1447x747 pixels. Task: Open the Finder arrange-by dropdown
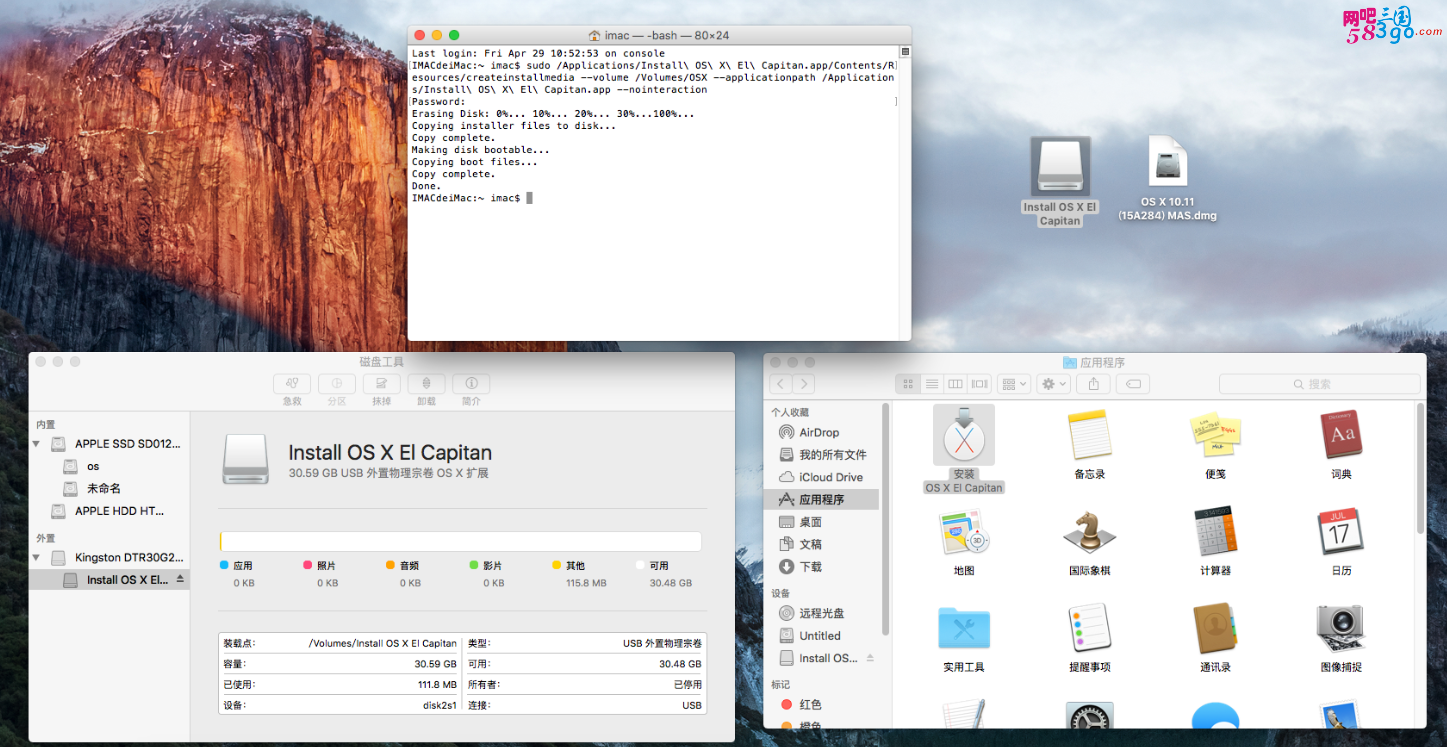[1014, 384]
